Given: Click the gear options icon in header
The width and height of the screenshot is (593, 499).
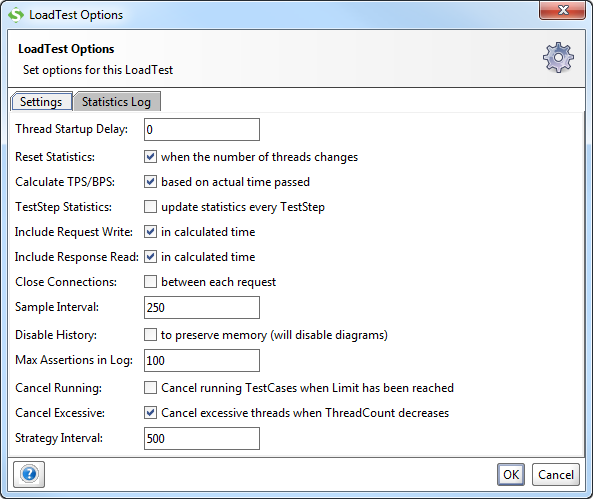Looking at the screenshot, I should click(558, 58).
